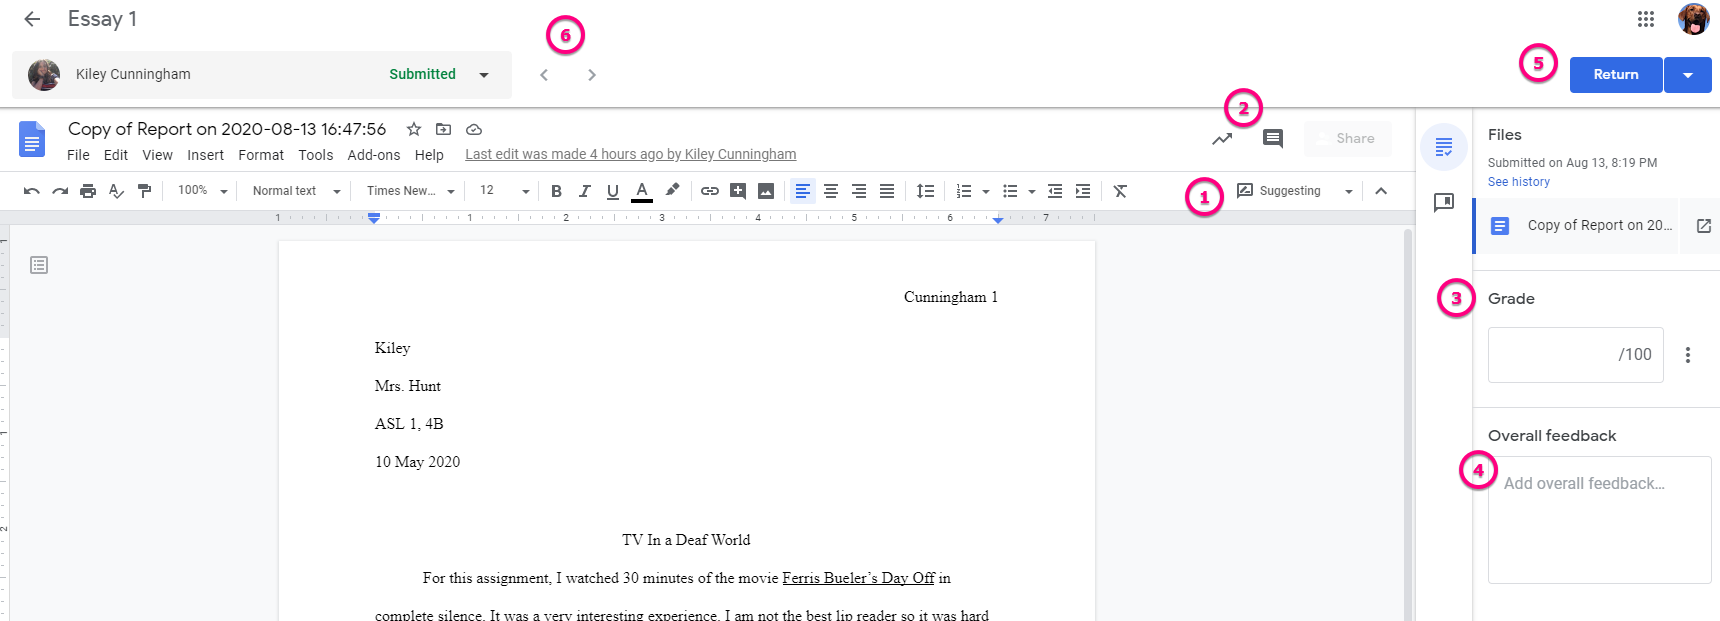Click the paint format roller icon

pos(144,191)
